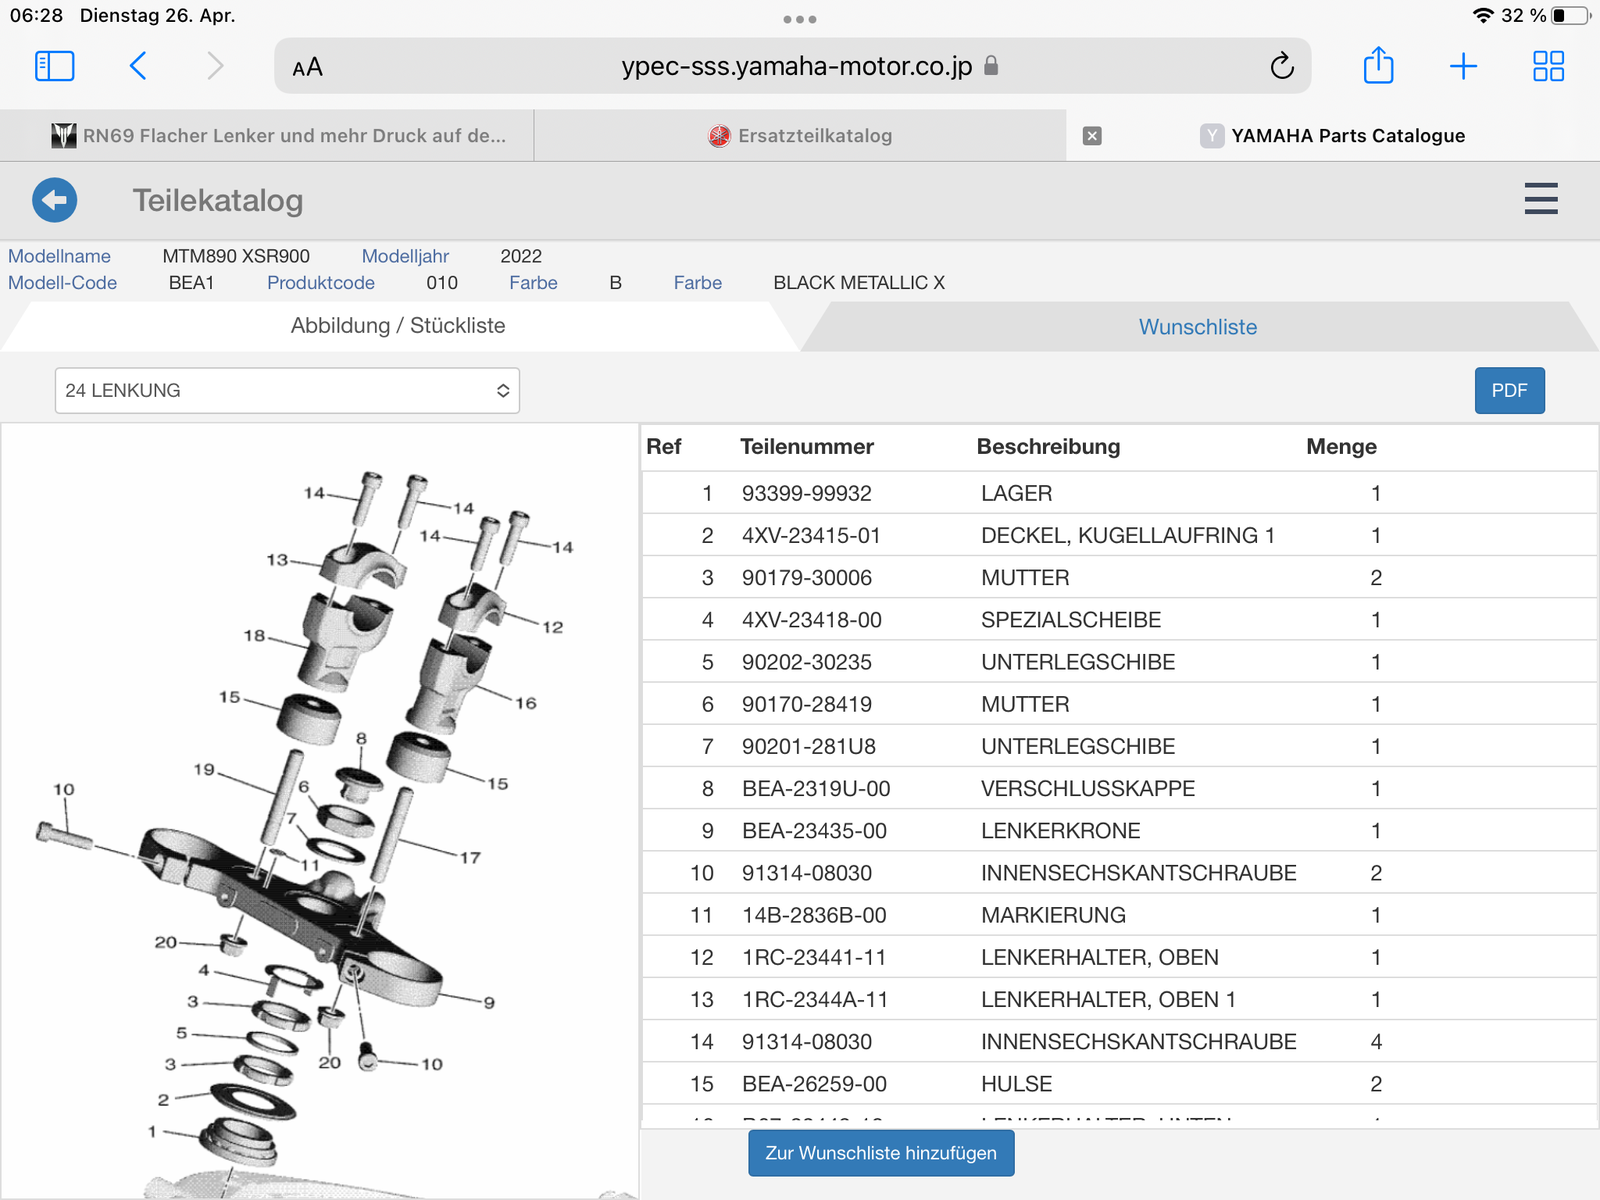This screenshot has height=1200, width=1600.
Task: Close the YAMAHA Parts Catalogue tab
Action: click(1092, 136)
